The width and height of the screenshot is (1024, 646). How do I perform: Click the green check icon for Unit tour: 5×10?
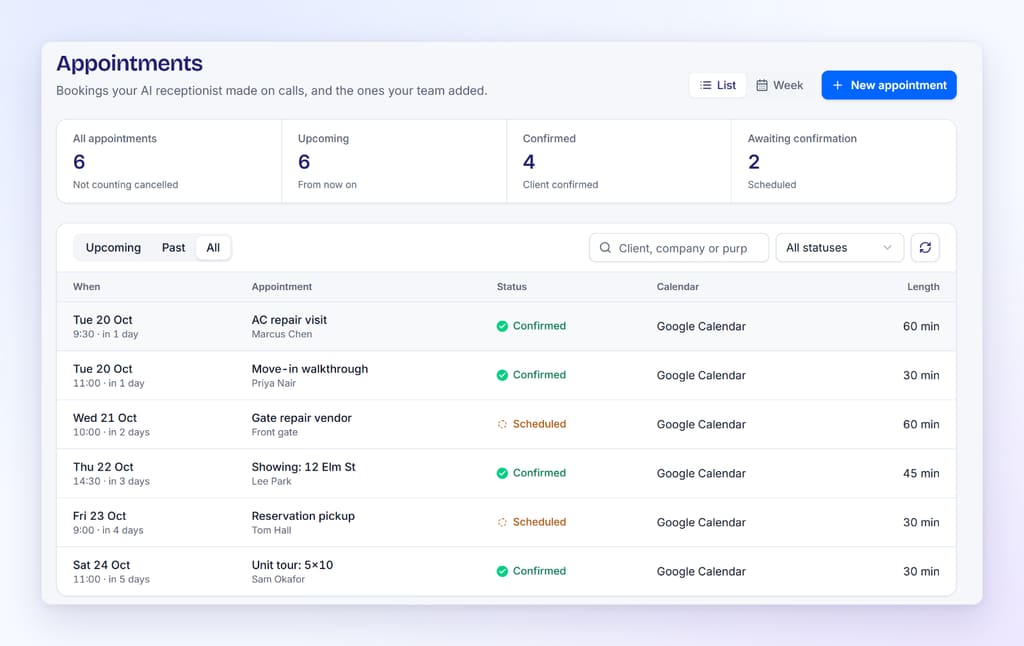502,571
